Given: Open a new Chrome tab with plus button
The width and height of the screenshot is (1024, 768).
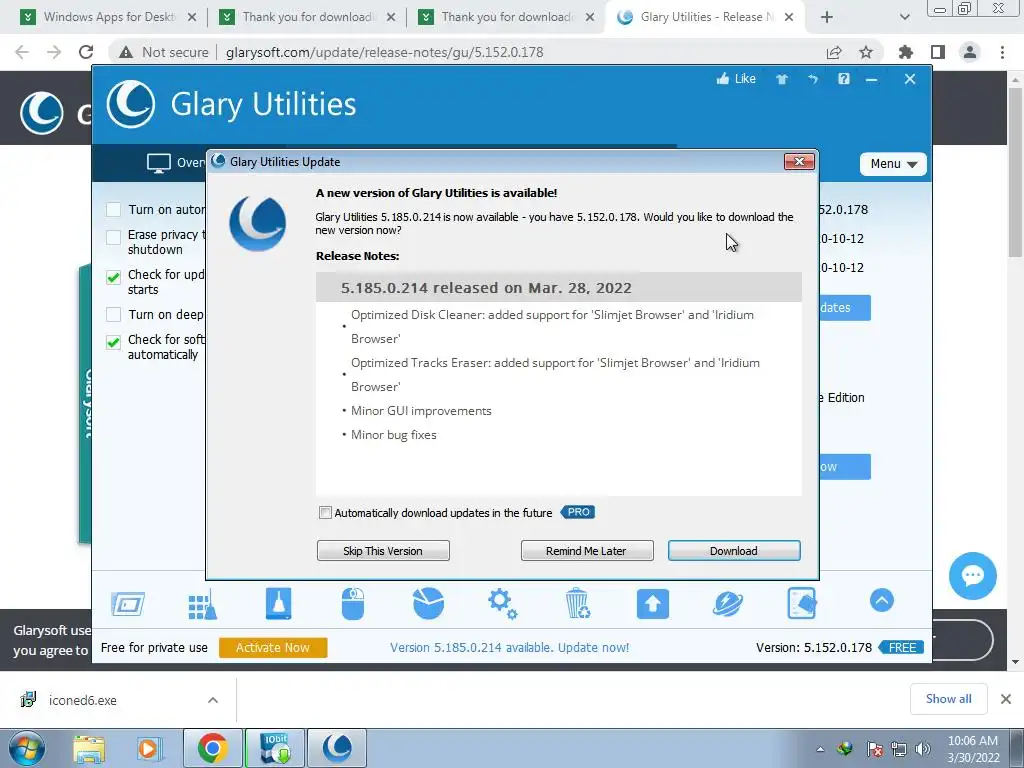Looking at the screenshot, I should 827,17.
